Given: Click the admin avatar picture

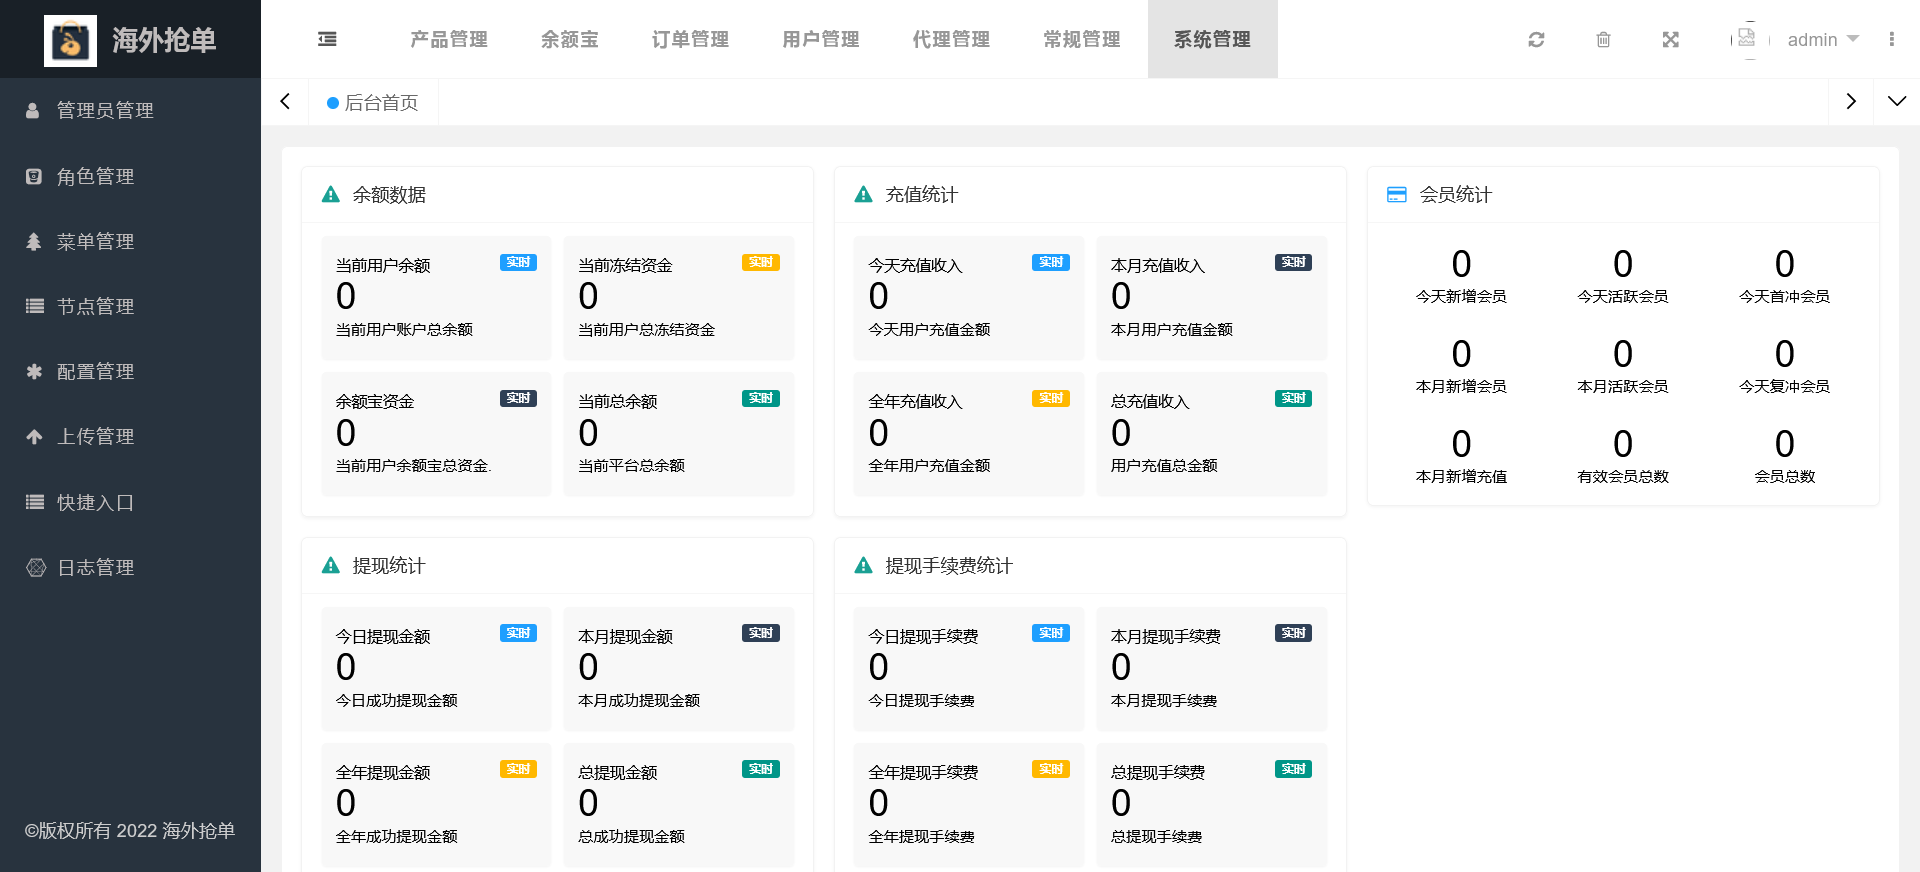Looking at the screenshot, I should 1748,39.
